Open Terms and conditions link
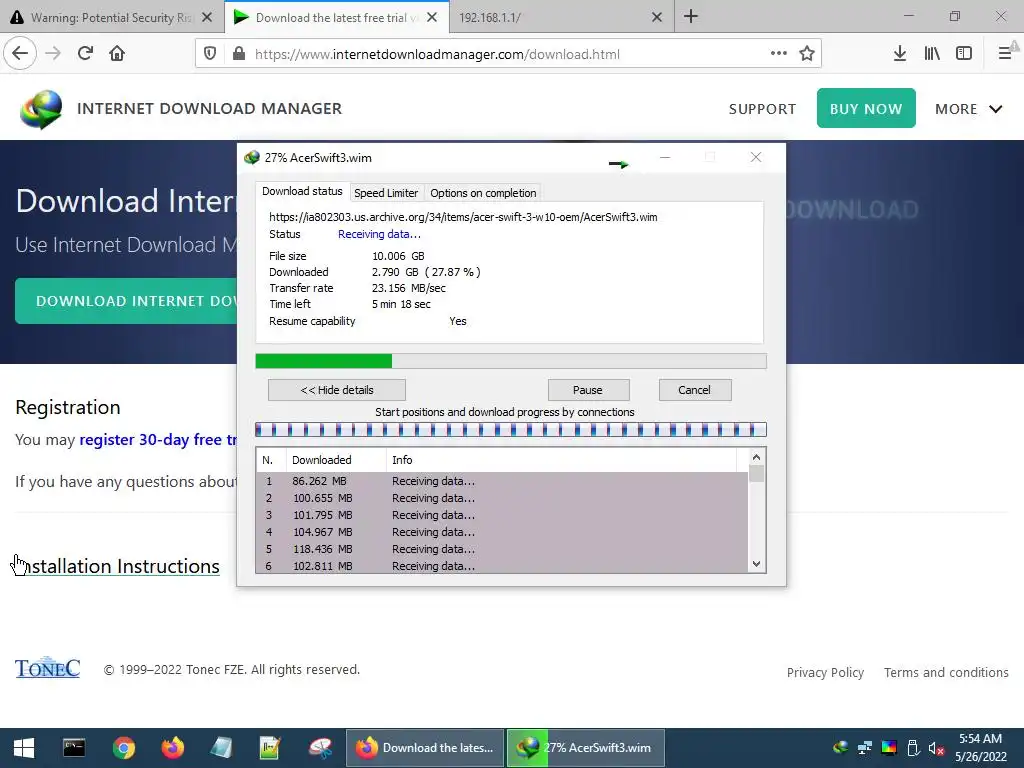 tap(946, 673)
